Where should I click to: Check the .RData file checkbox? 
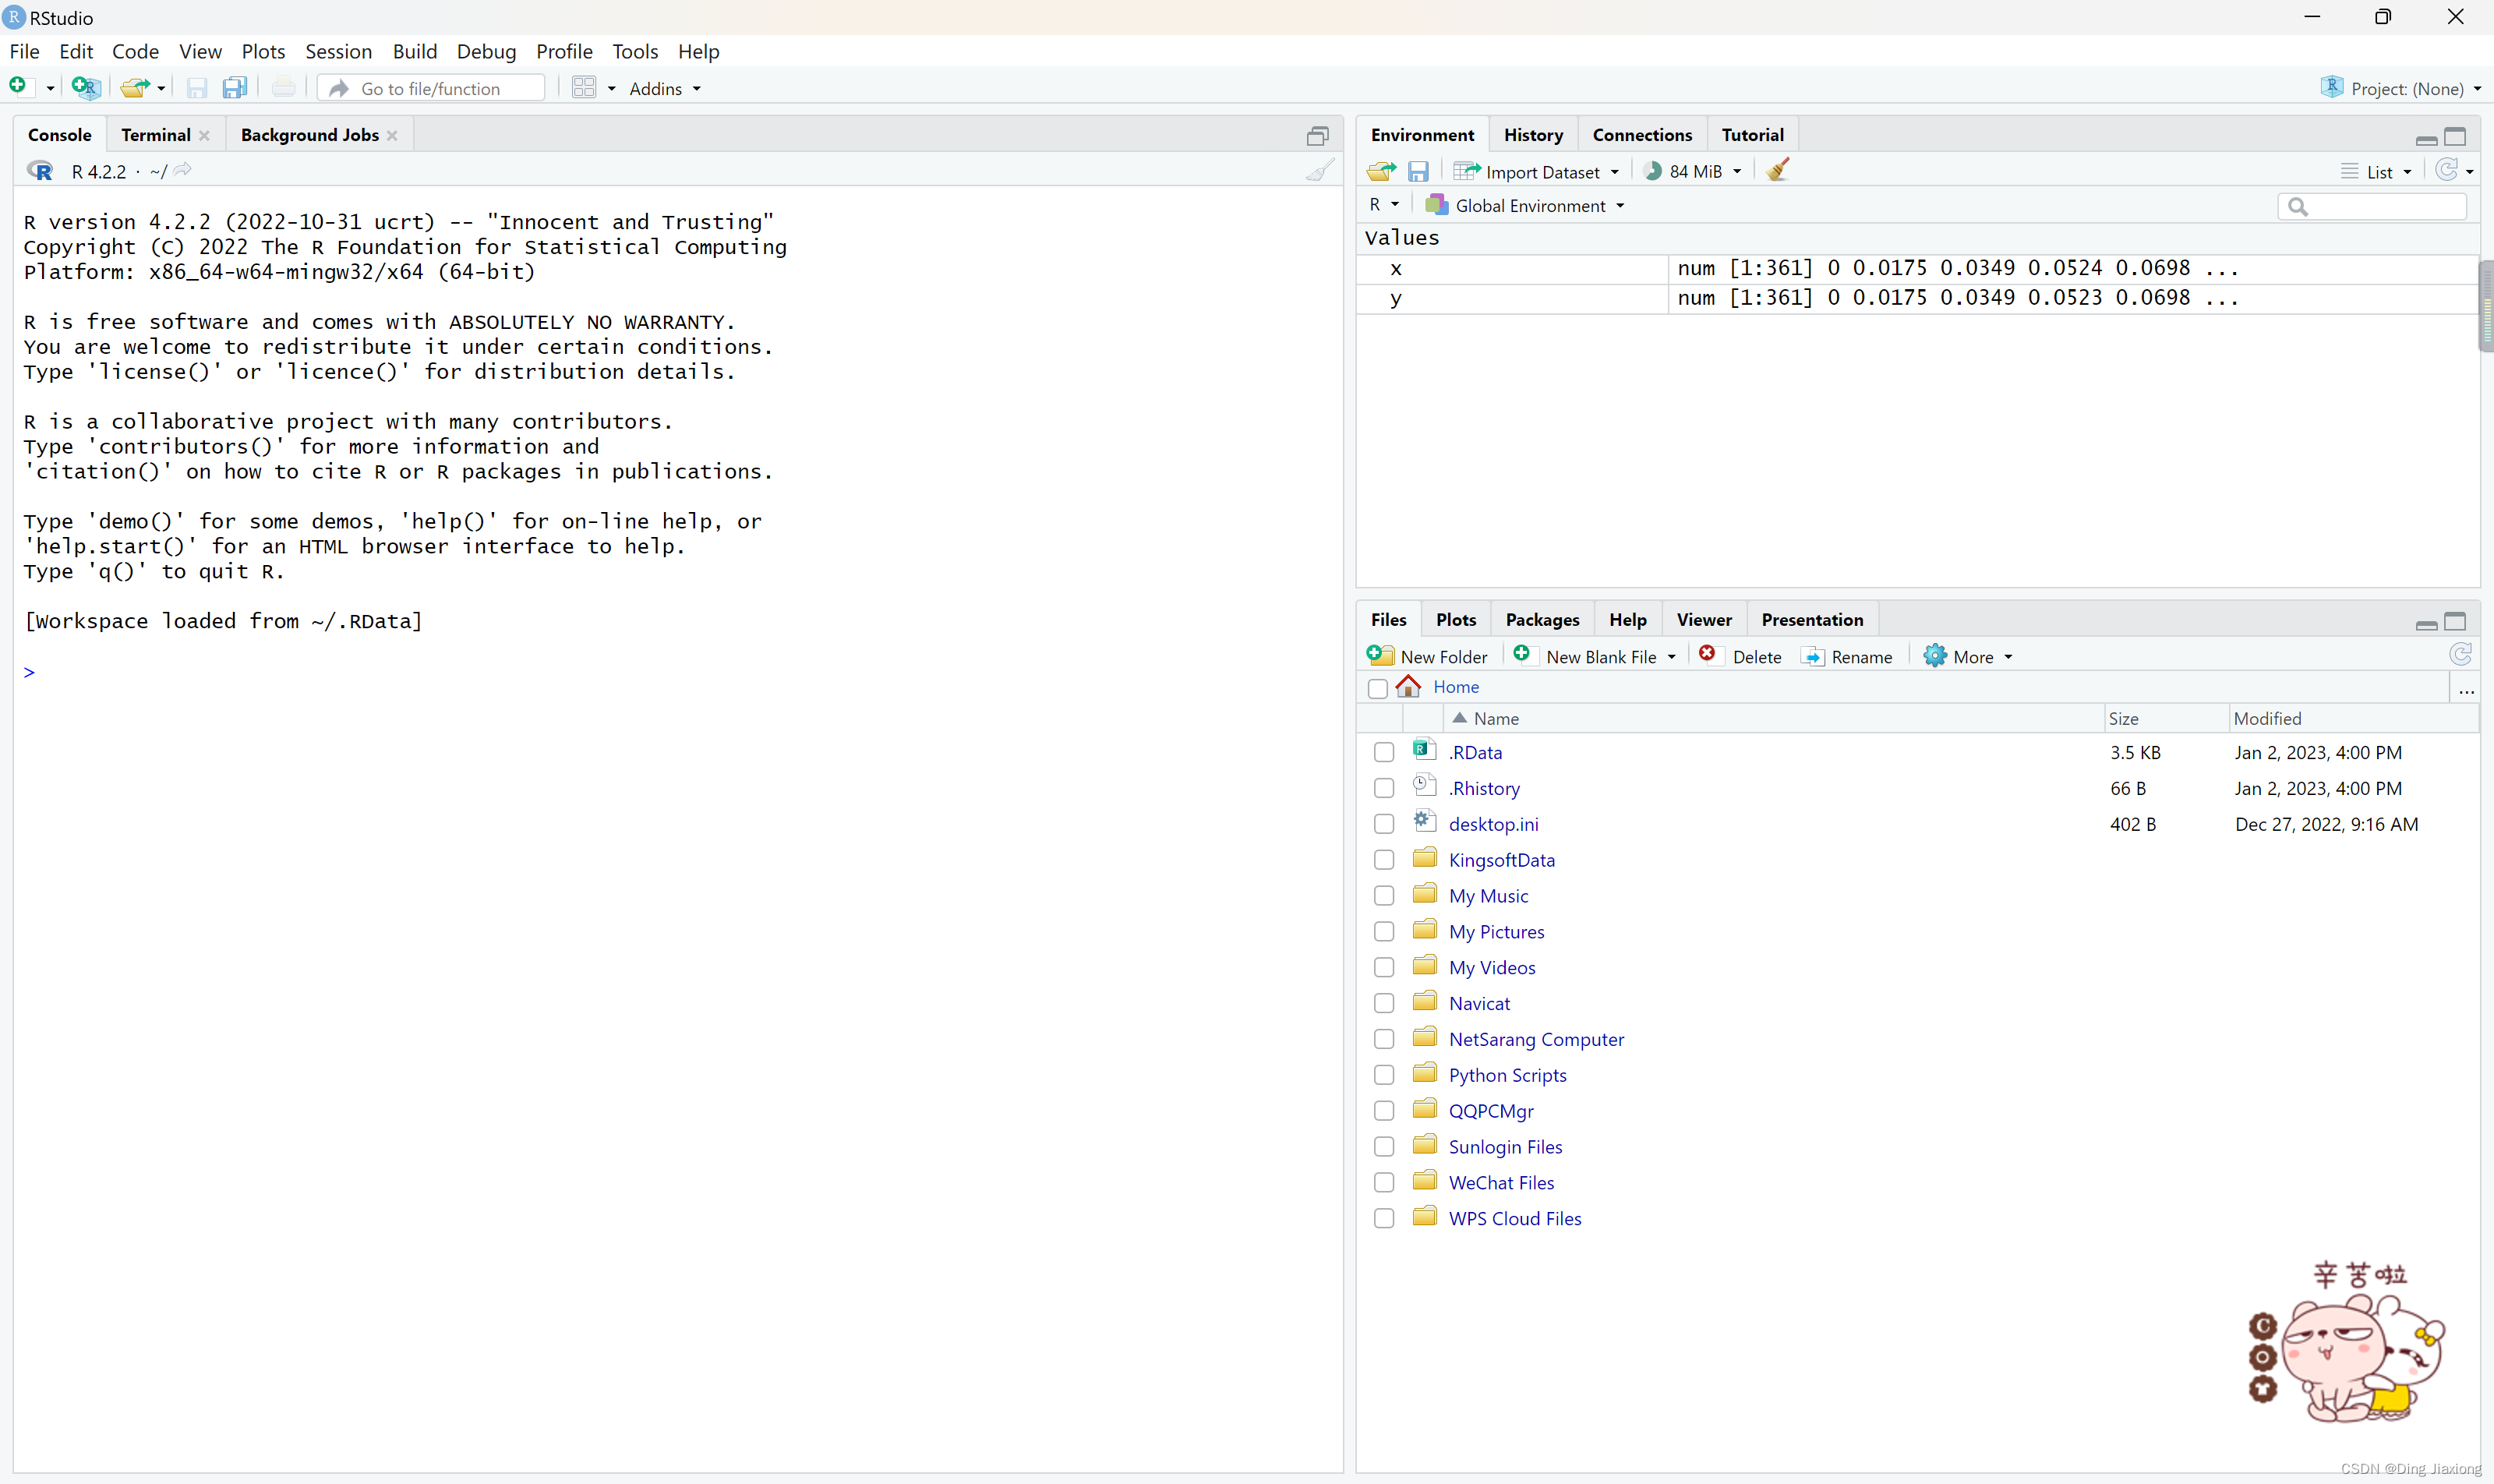(1384, 752)
